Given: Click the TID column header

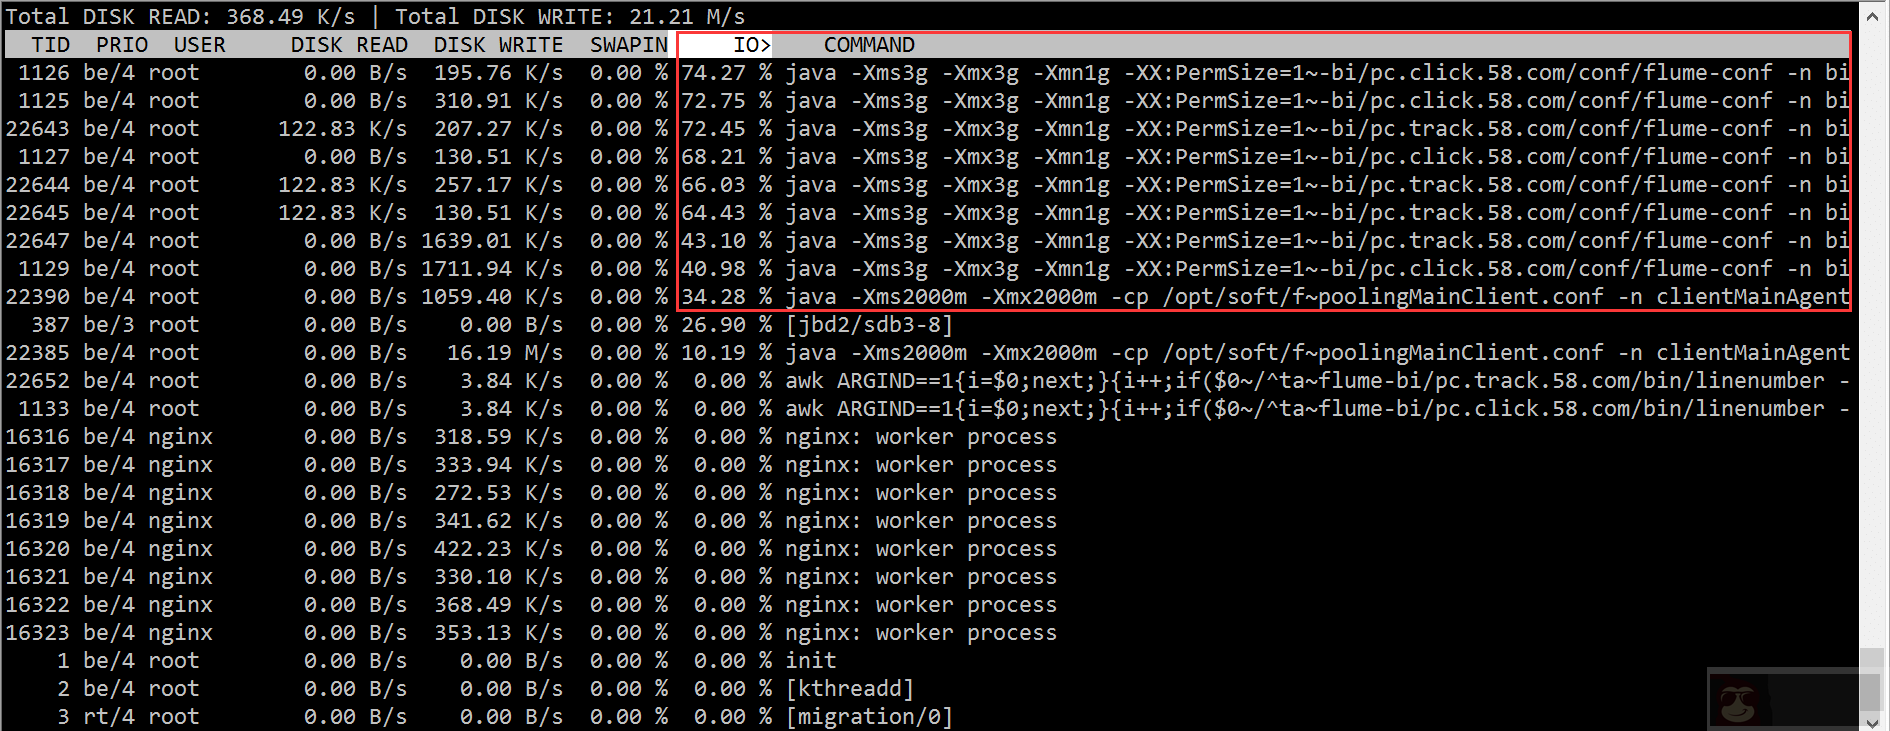Looking at the screenshot, I should [x=50, y=45].
